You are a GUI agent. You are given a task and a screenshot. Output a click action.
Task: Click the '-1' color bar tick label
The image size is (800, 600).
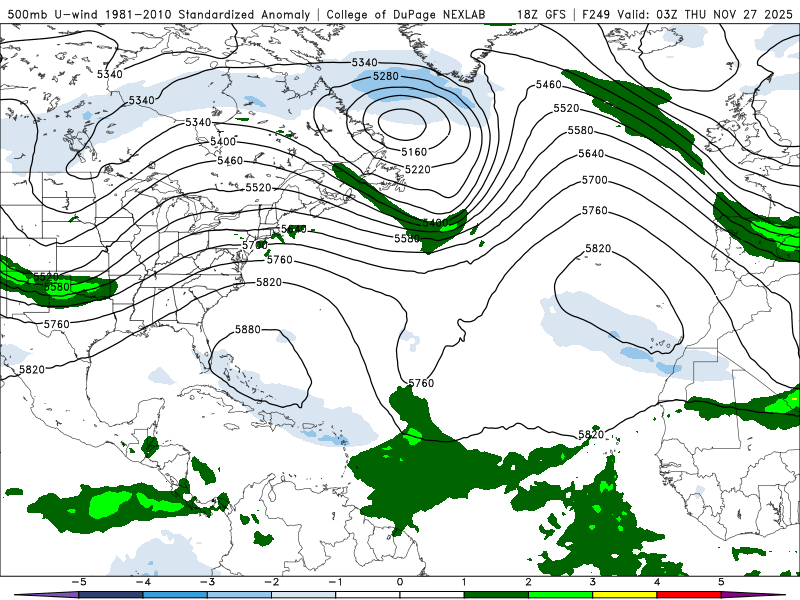pyautogui.click(x=335, y=582)
